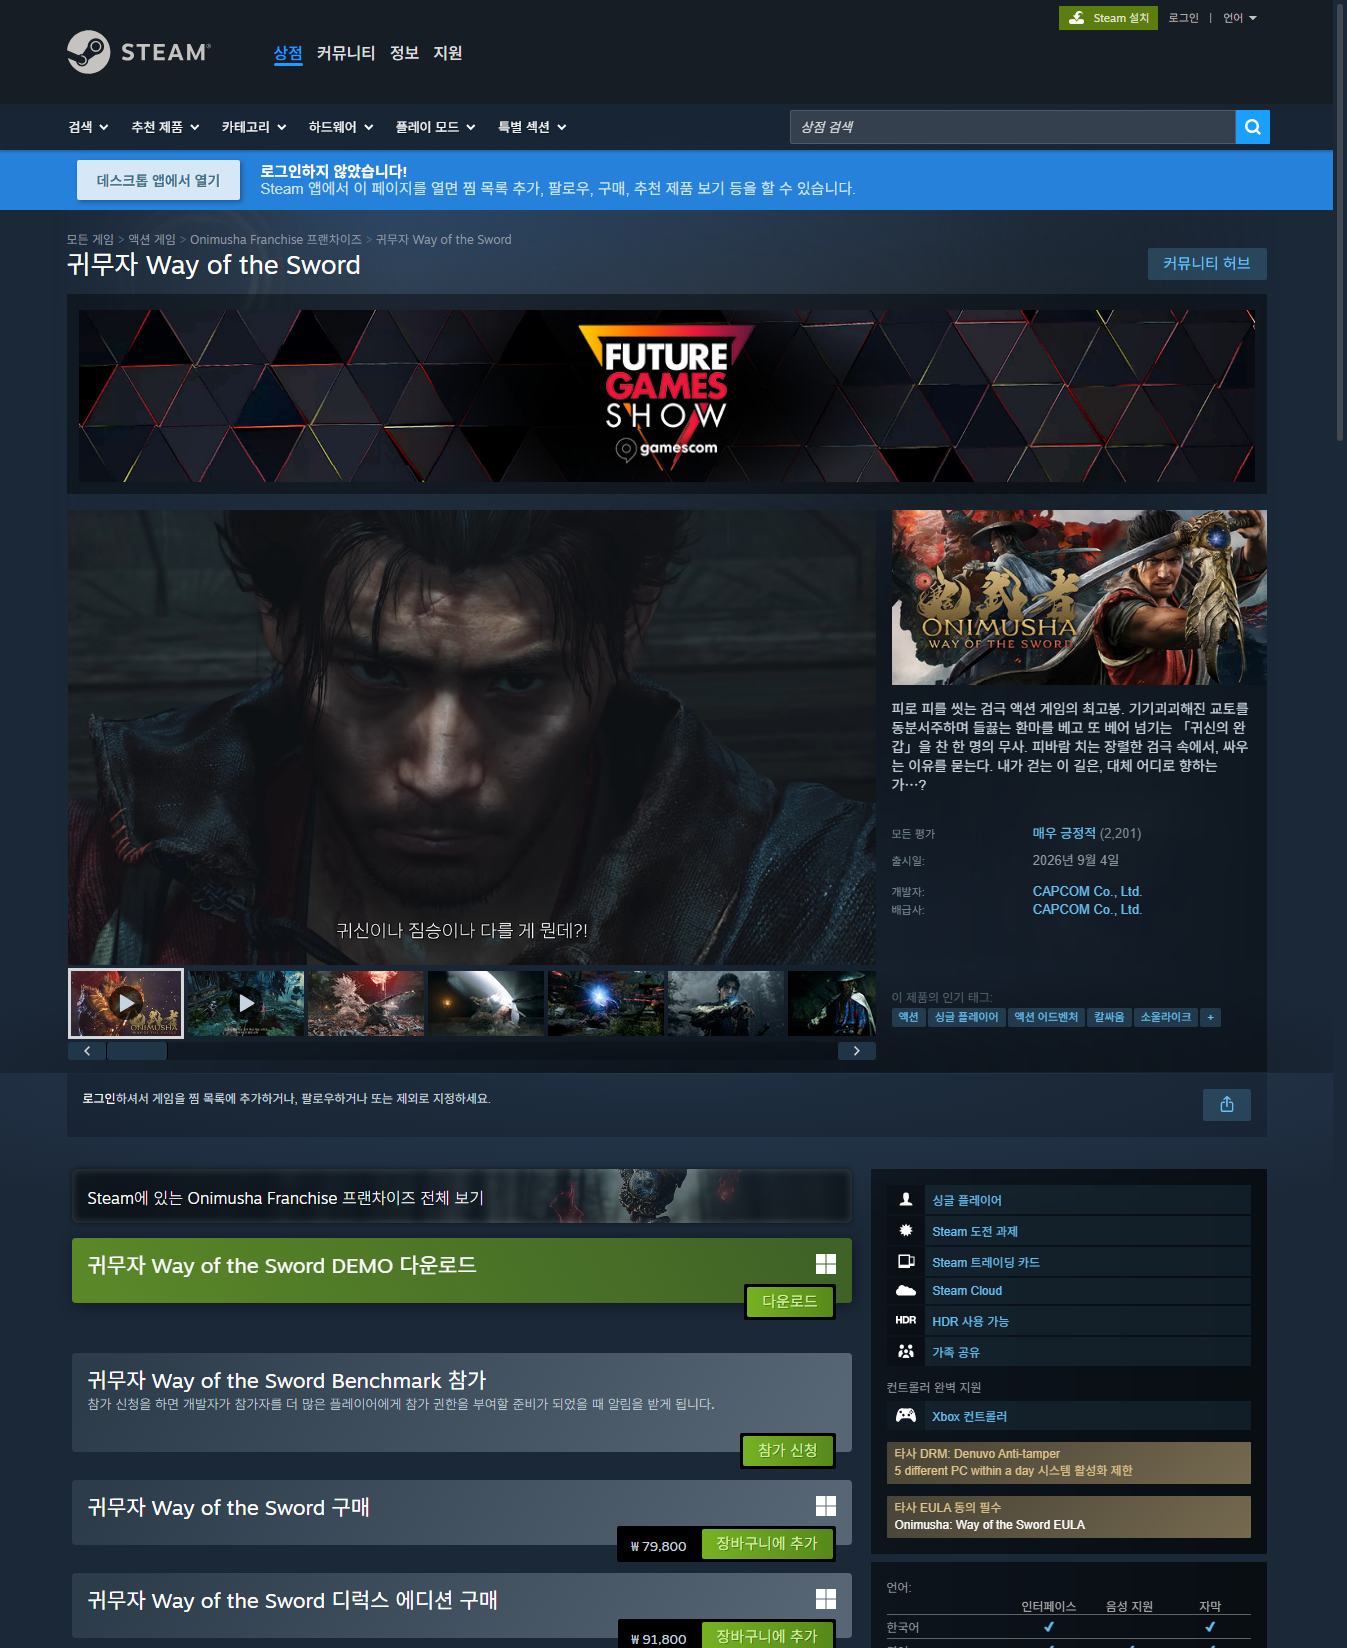Open the 정보 menu item
The image size is (1347, 1648).
pos(404,53)
